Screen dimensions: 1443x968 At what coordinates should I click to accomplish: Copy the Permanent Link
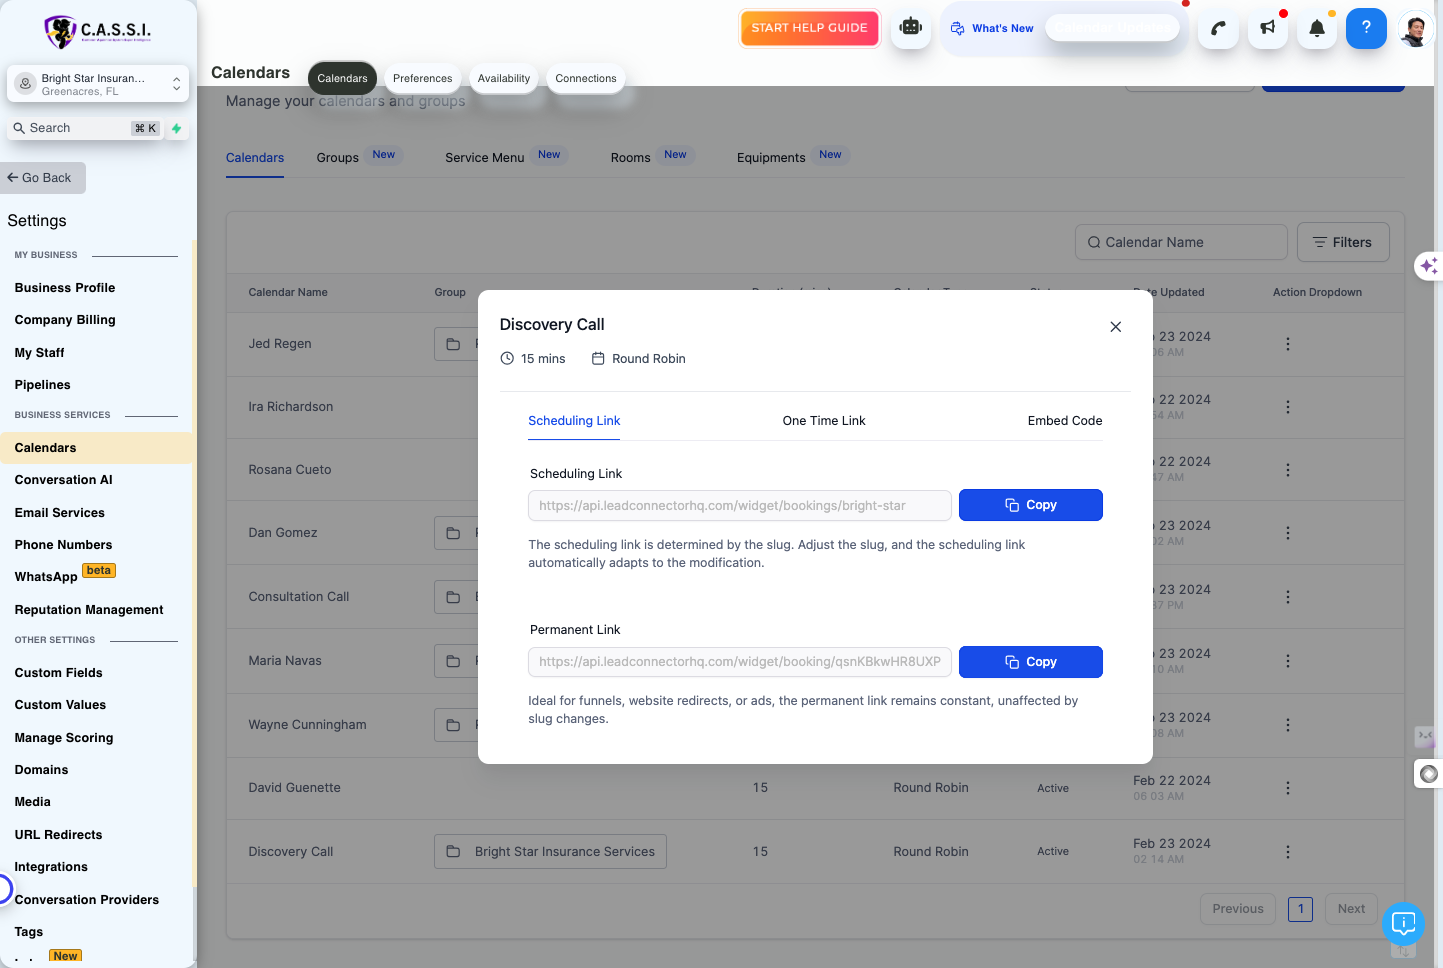[x=1030, y=662]
